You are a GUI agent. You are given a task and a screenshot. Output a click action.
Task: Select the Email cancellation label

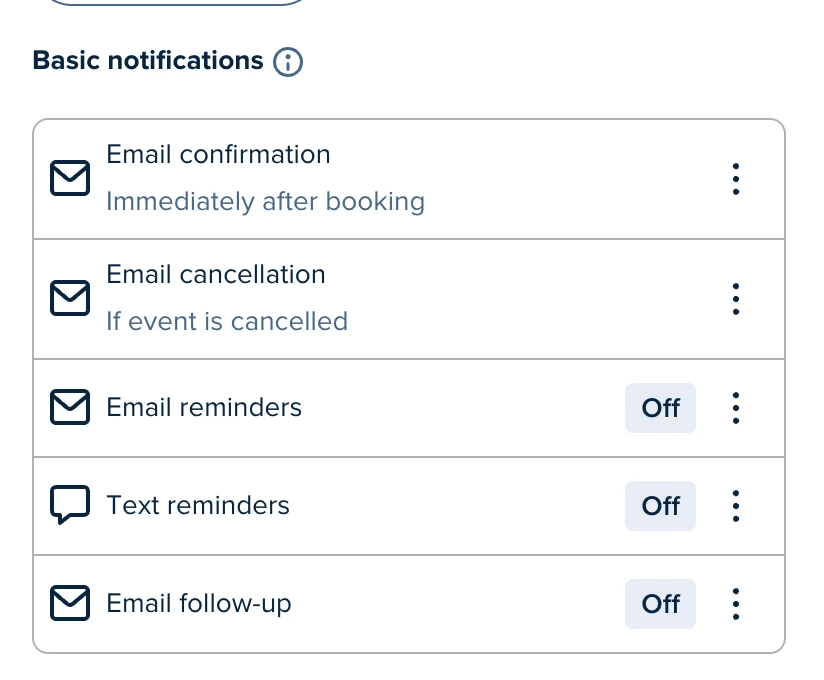216,274
